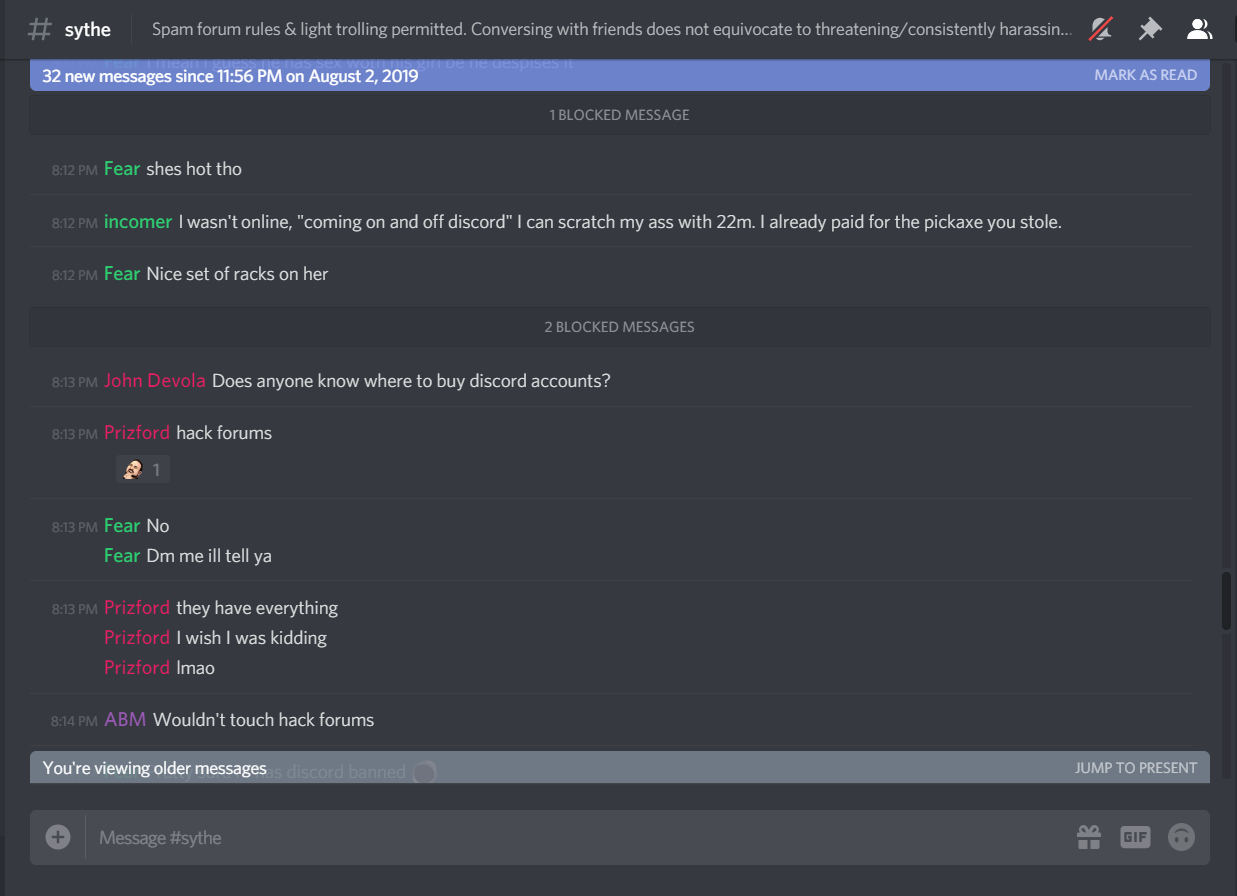
Task: Expand the 1 blocked message bar
Action: [x=620, y=115]
